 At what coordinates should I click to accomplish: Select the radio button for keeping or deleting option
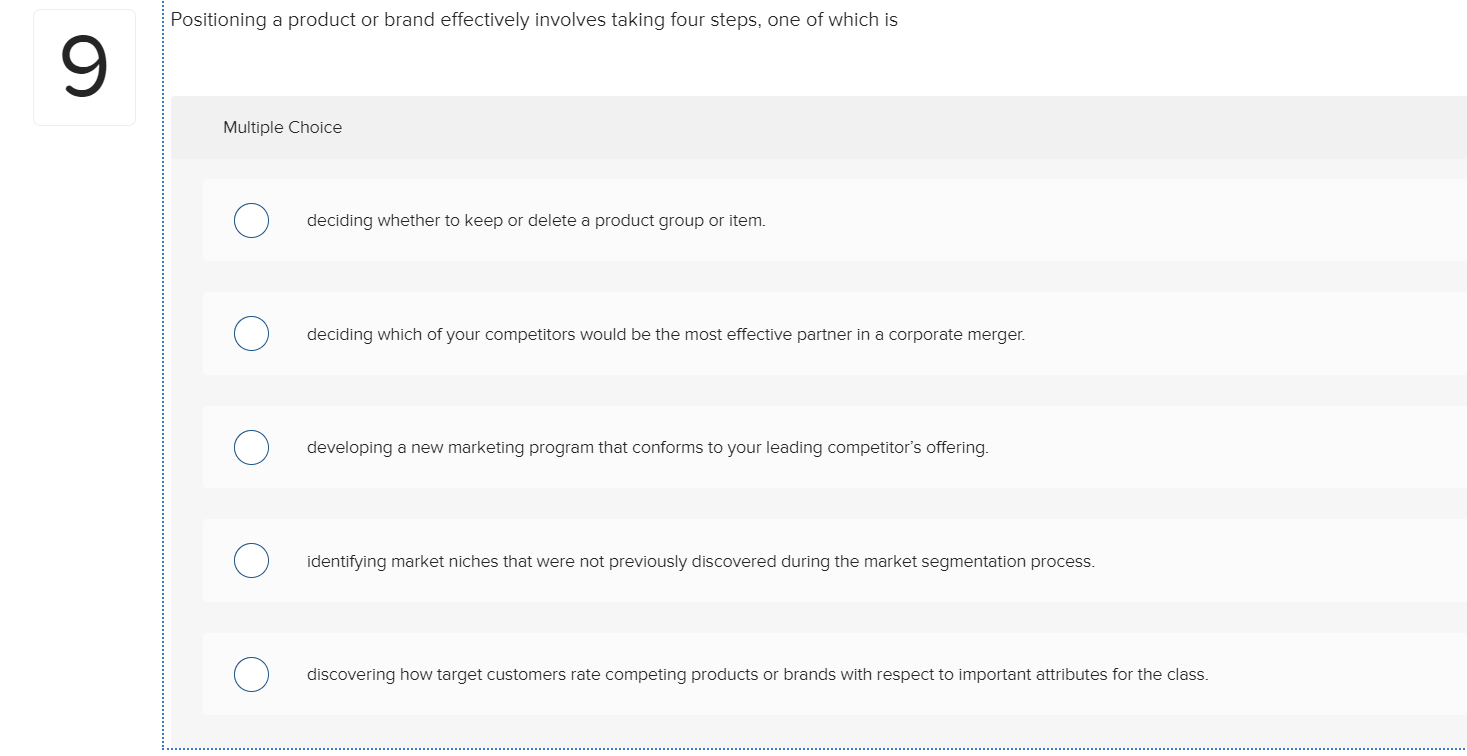click(x=251, y=220)
